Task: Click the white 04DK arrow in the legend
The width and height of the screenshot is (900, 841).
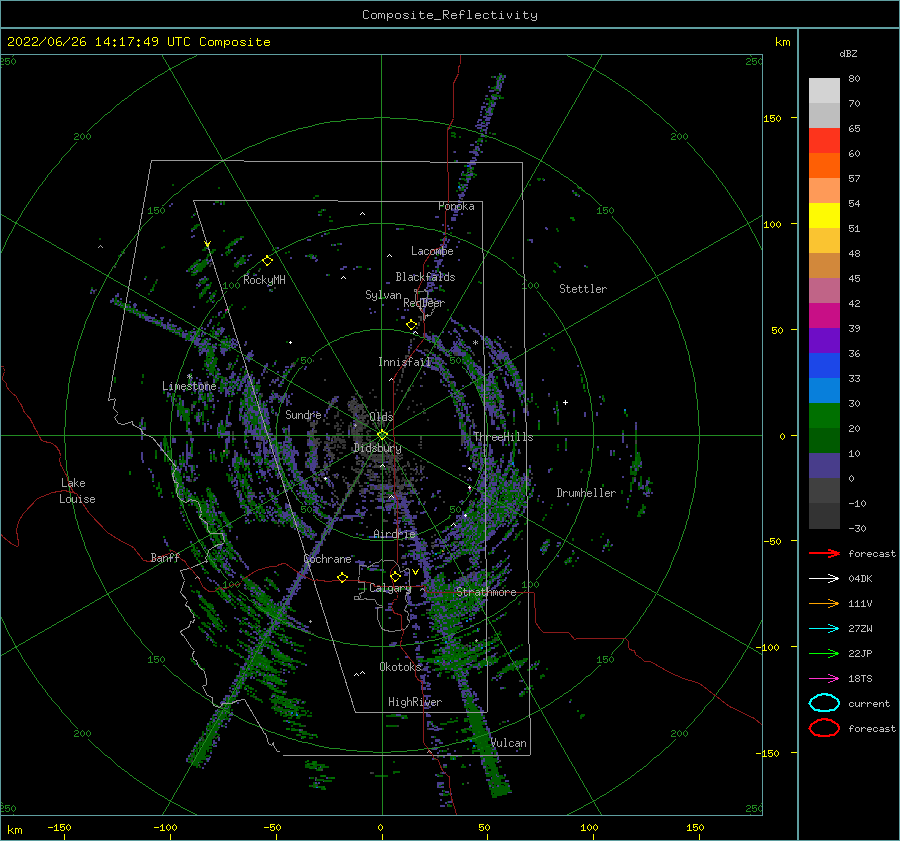Action: coord(824,578)
